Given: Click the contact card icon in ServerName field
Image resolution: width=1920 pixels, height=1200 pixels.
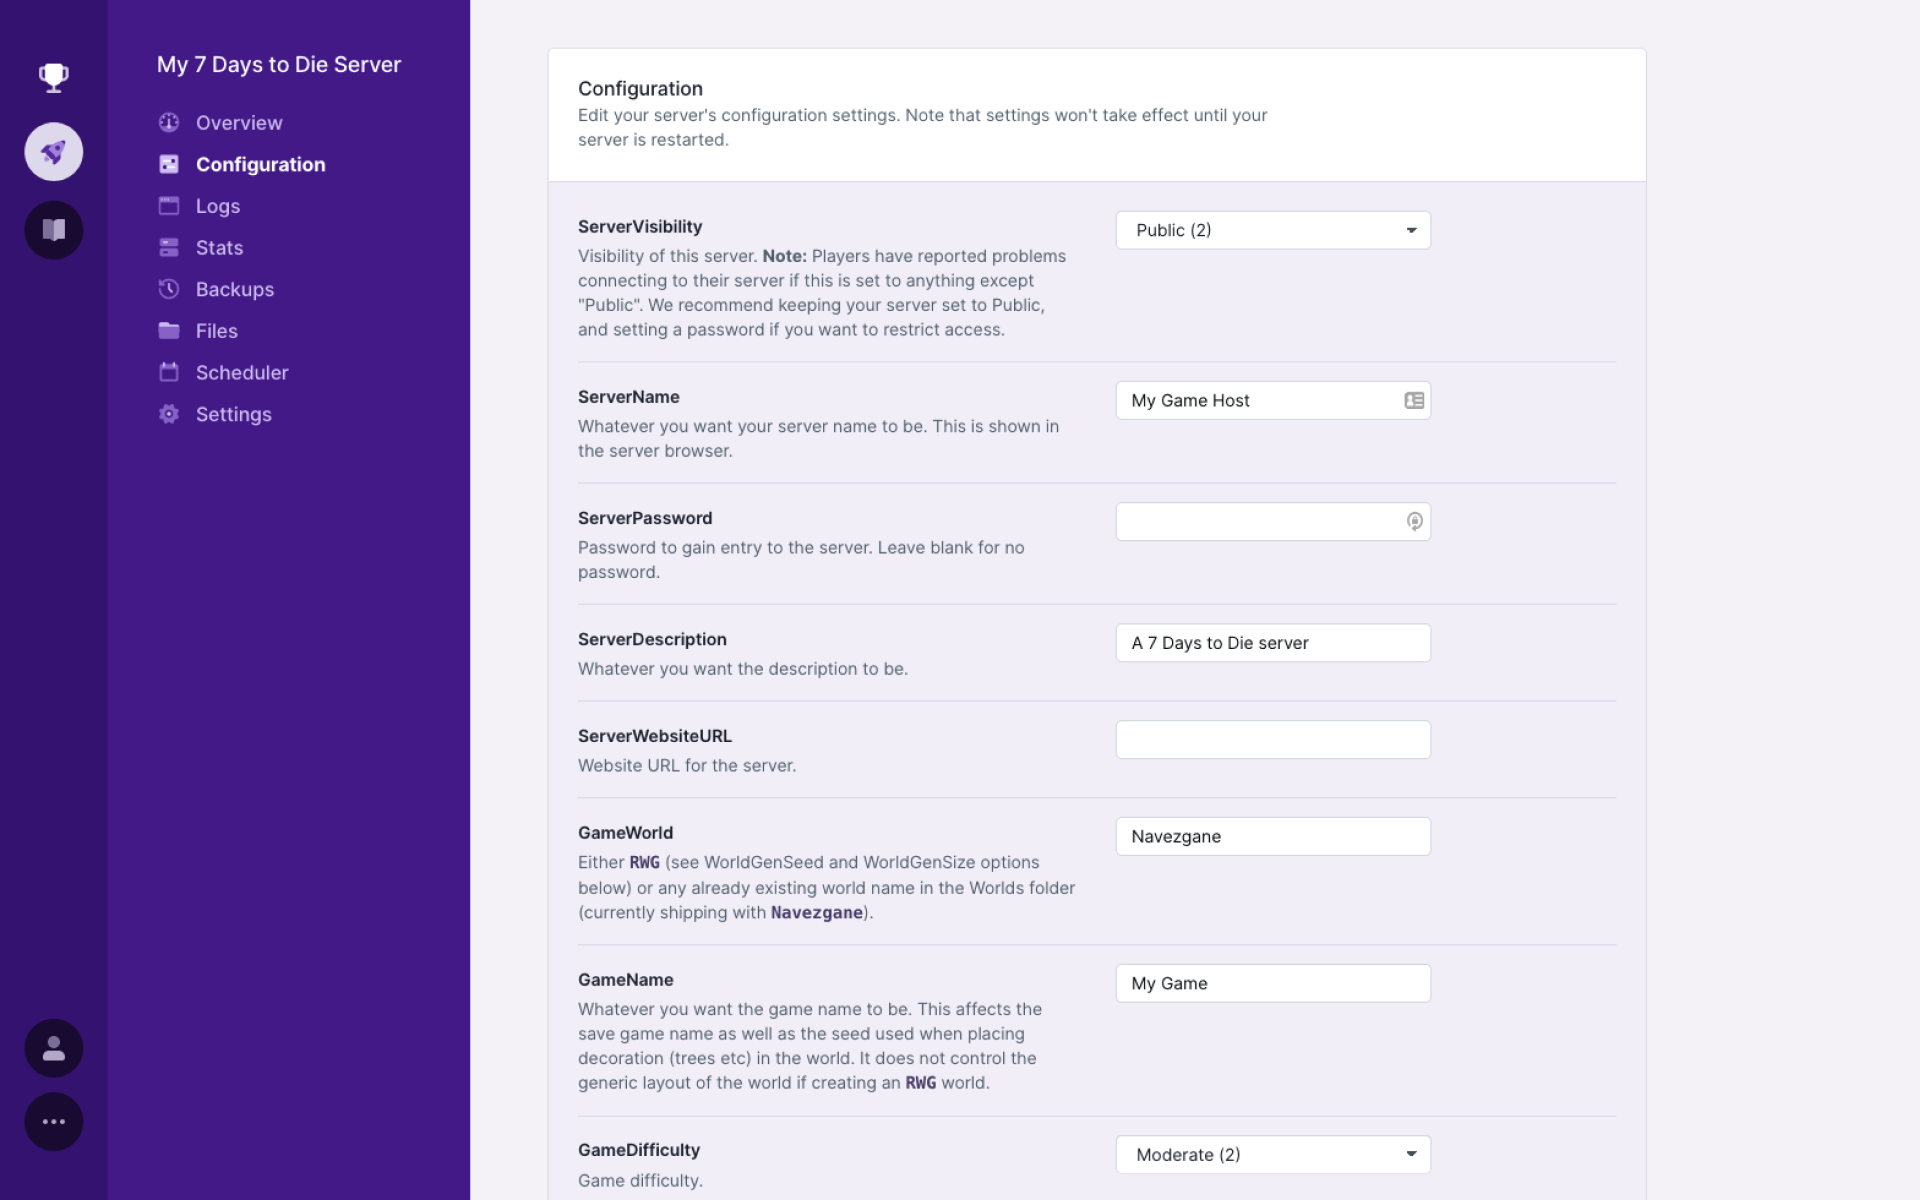Looking at the screenshot, I should point(1414,400).
